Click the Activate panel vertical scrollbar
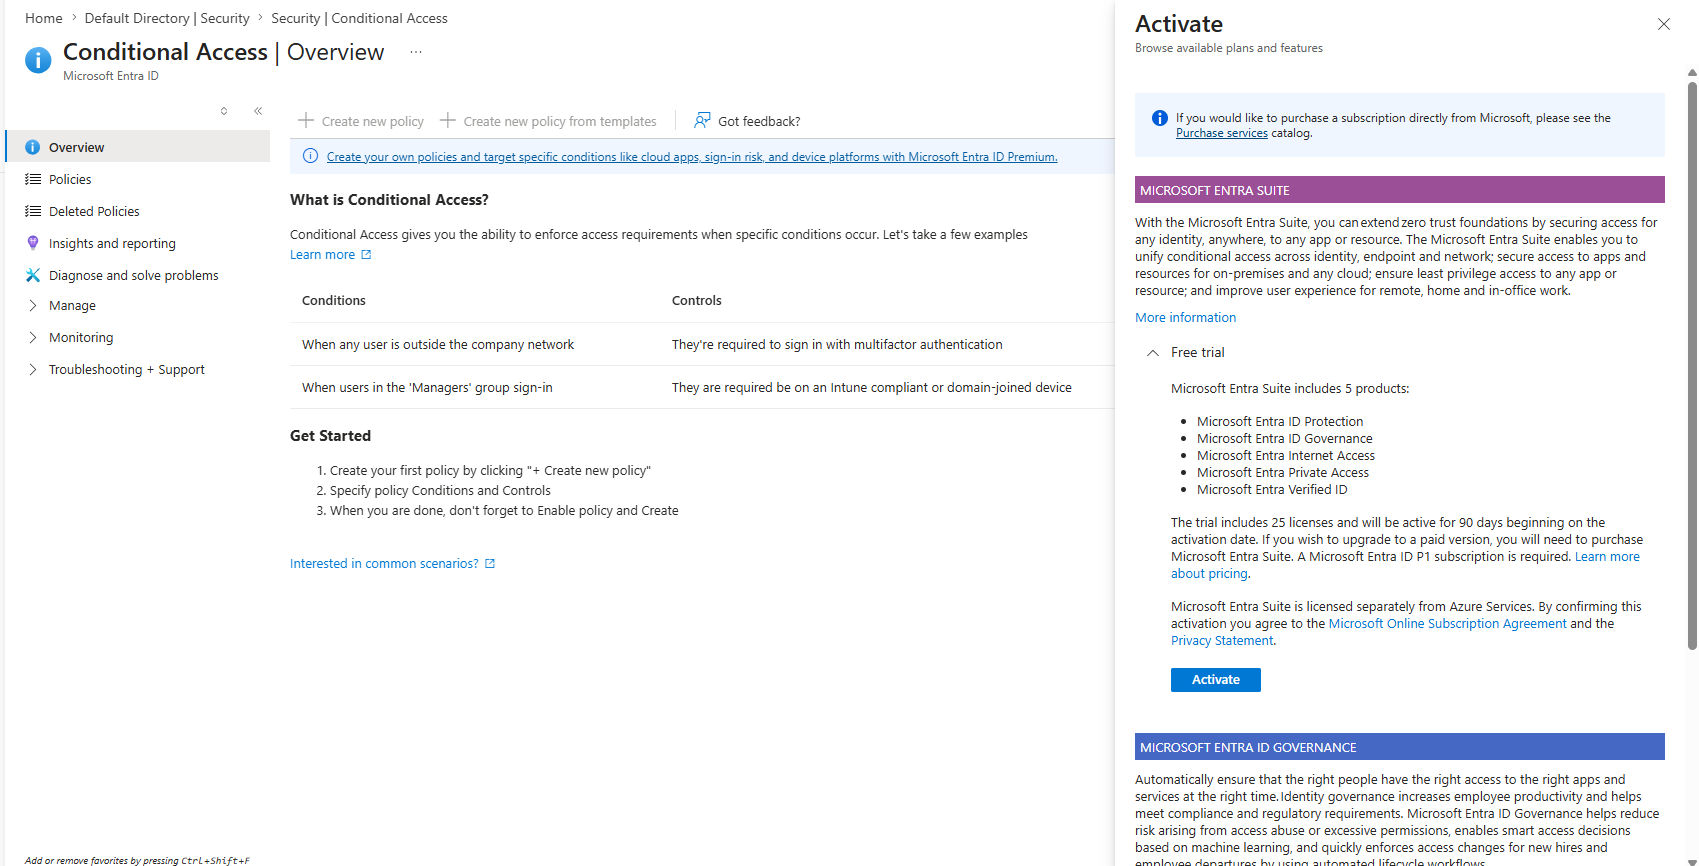 [x=1692, y=365]
